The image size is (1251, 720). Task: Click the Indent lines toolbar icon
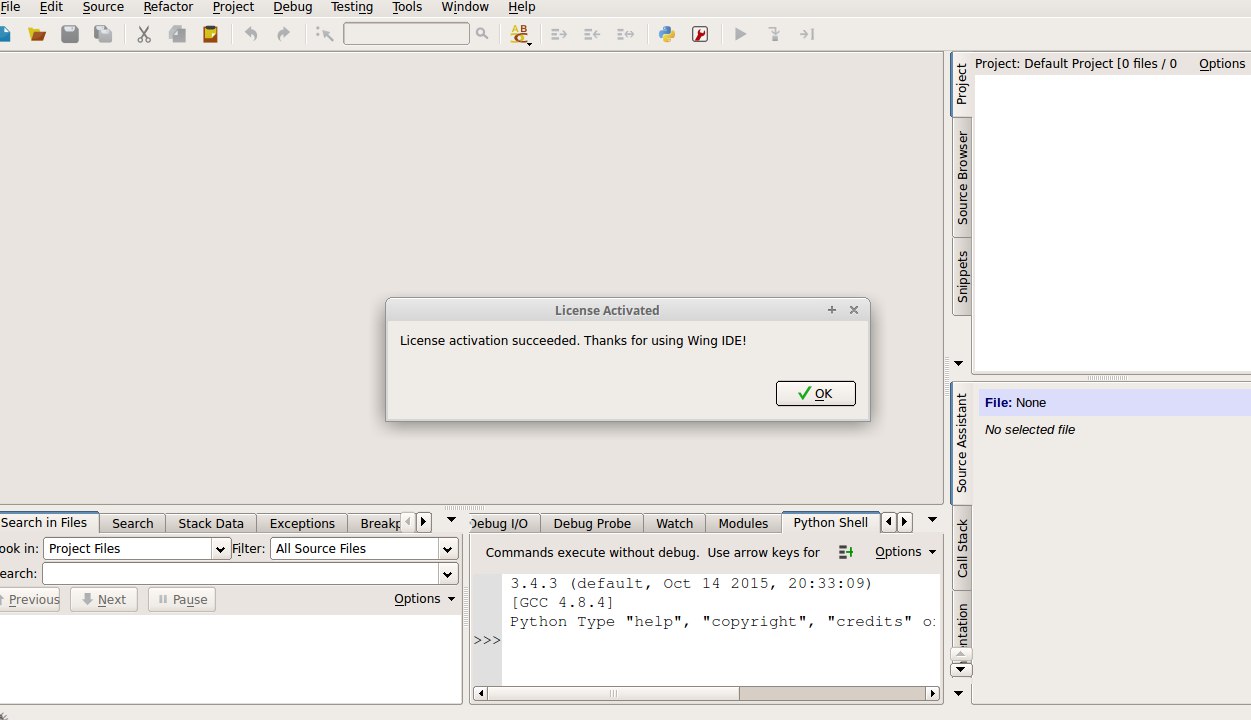tap(559, 34)
